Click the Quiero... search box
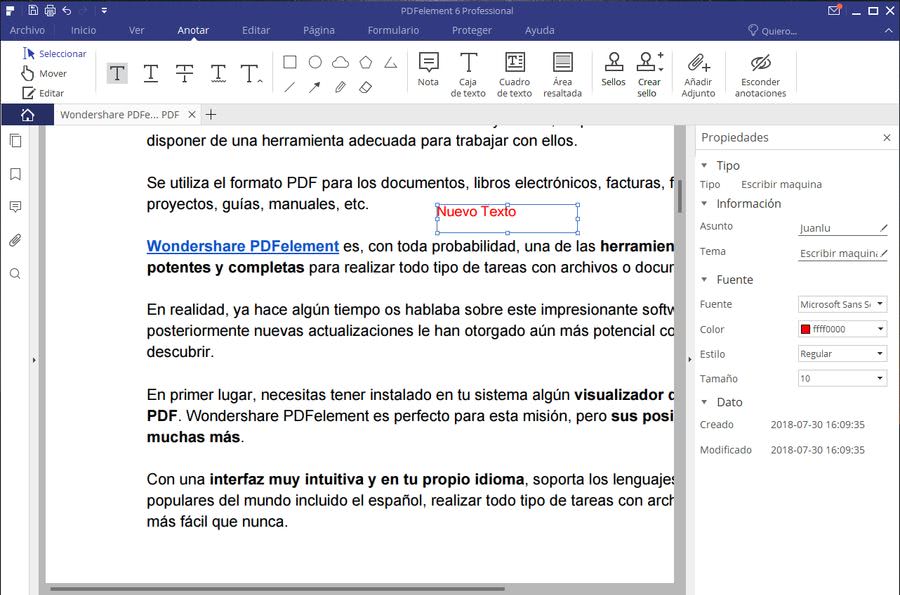The image size is (900, 595). (x=773, y=31)
